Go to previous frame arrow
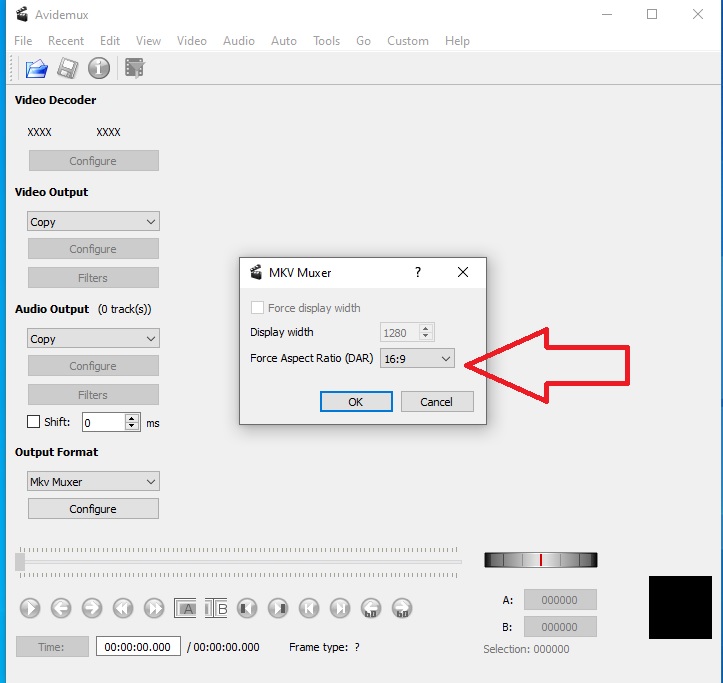This screenshot has width=723, height=683. point(61,608)
